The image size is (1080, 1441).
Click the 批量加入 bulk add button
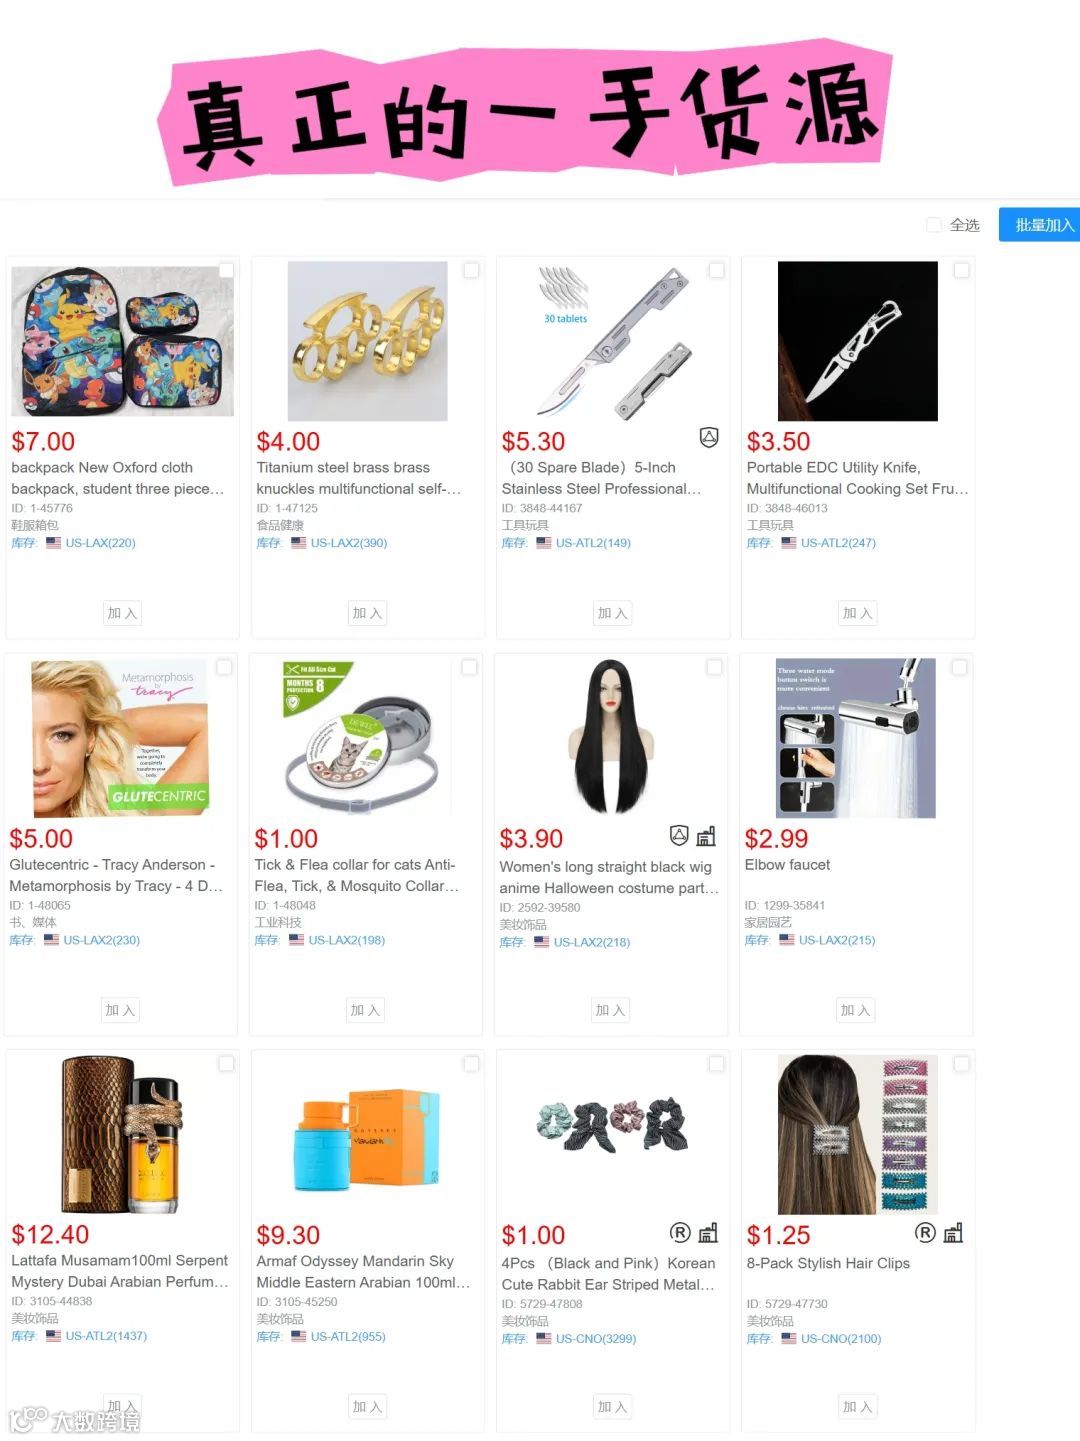pos(1040,225)
